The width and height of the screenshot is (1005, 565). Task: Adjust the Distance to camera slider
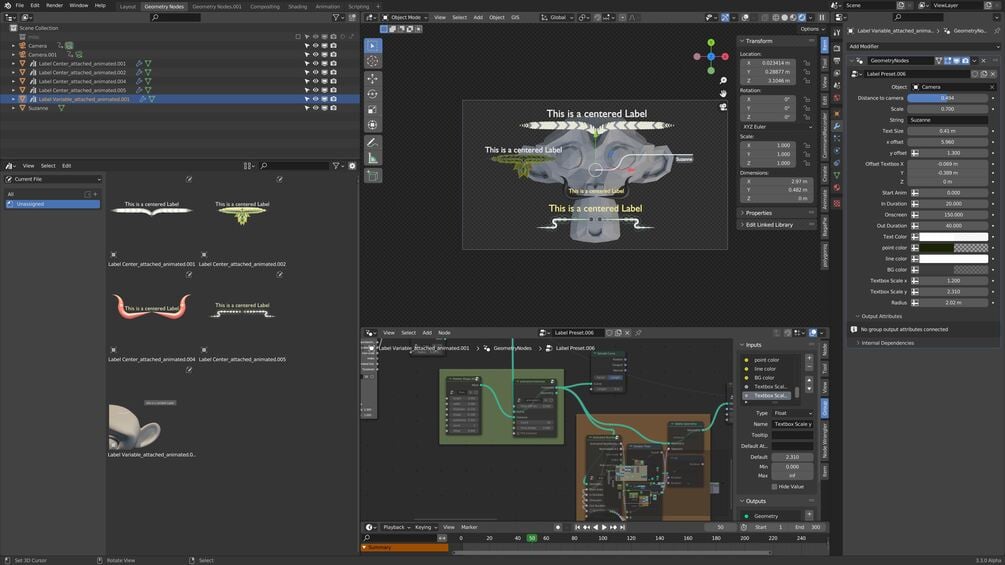(948, 98)
